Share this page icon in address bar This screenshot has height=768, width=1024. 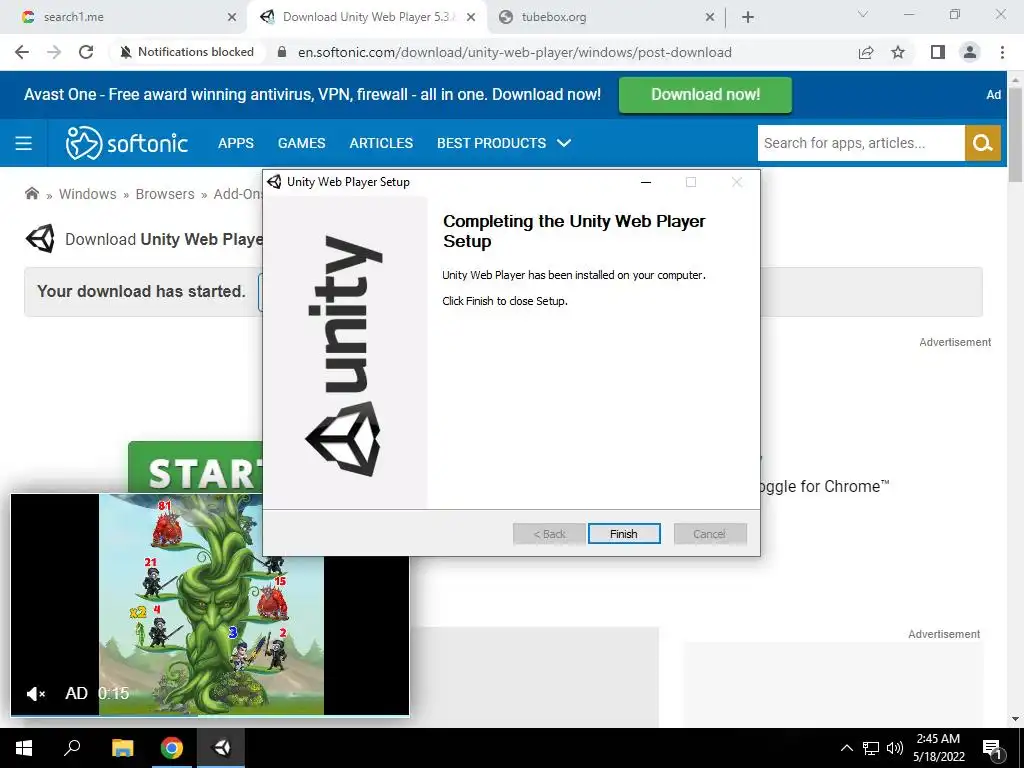(866, 52)
